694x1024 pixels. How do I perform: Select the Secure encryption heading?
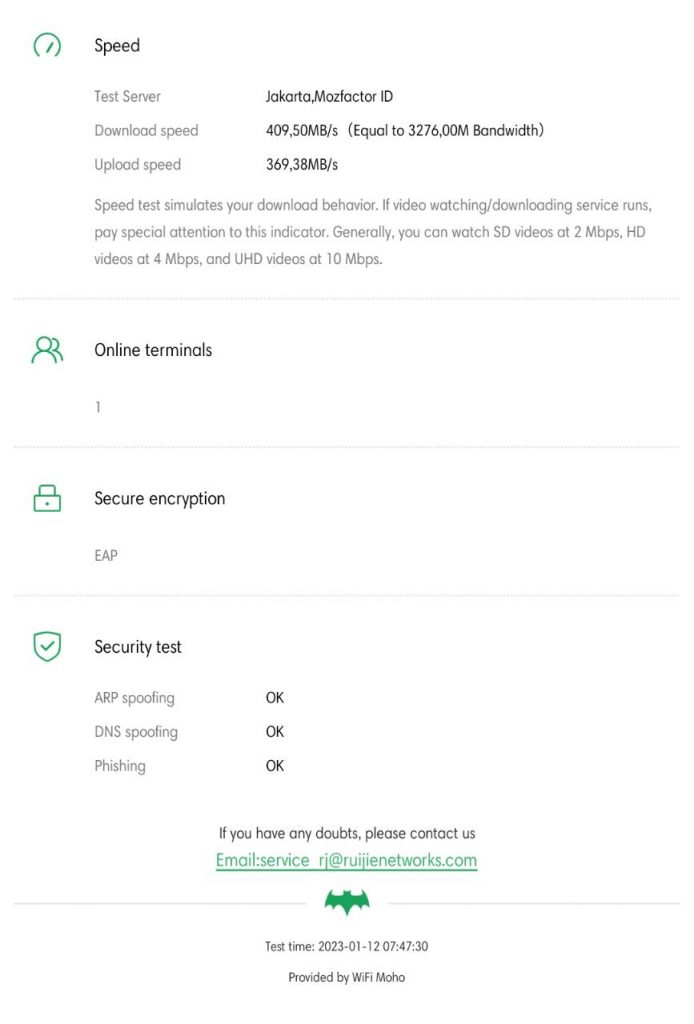[x=159, y=498]
